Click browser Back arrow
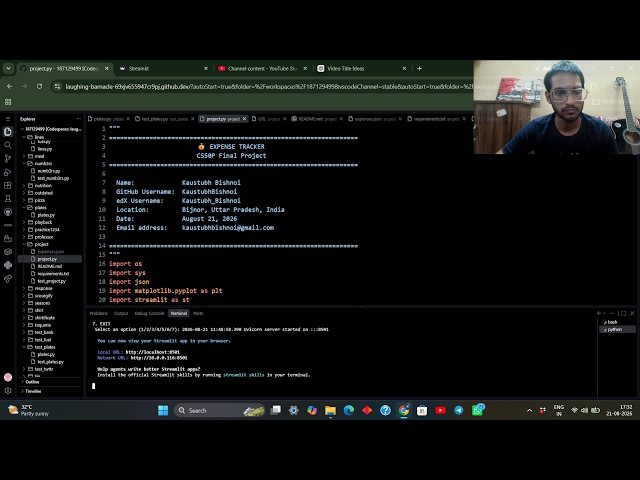The height and width of the screenshot is (480, 640). click(x=9, y=87)
